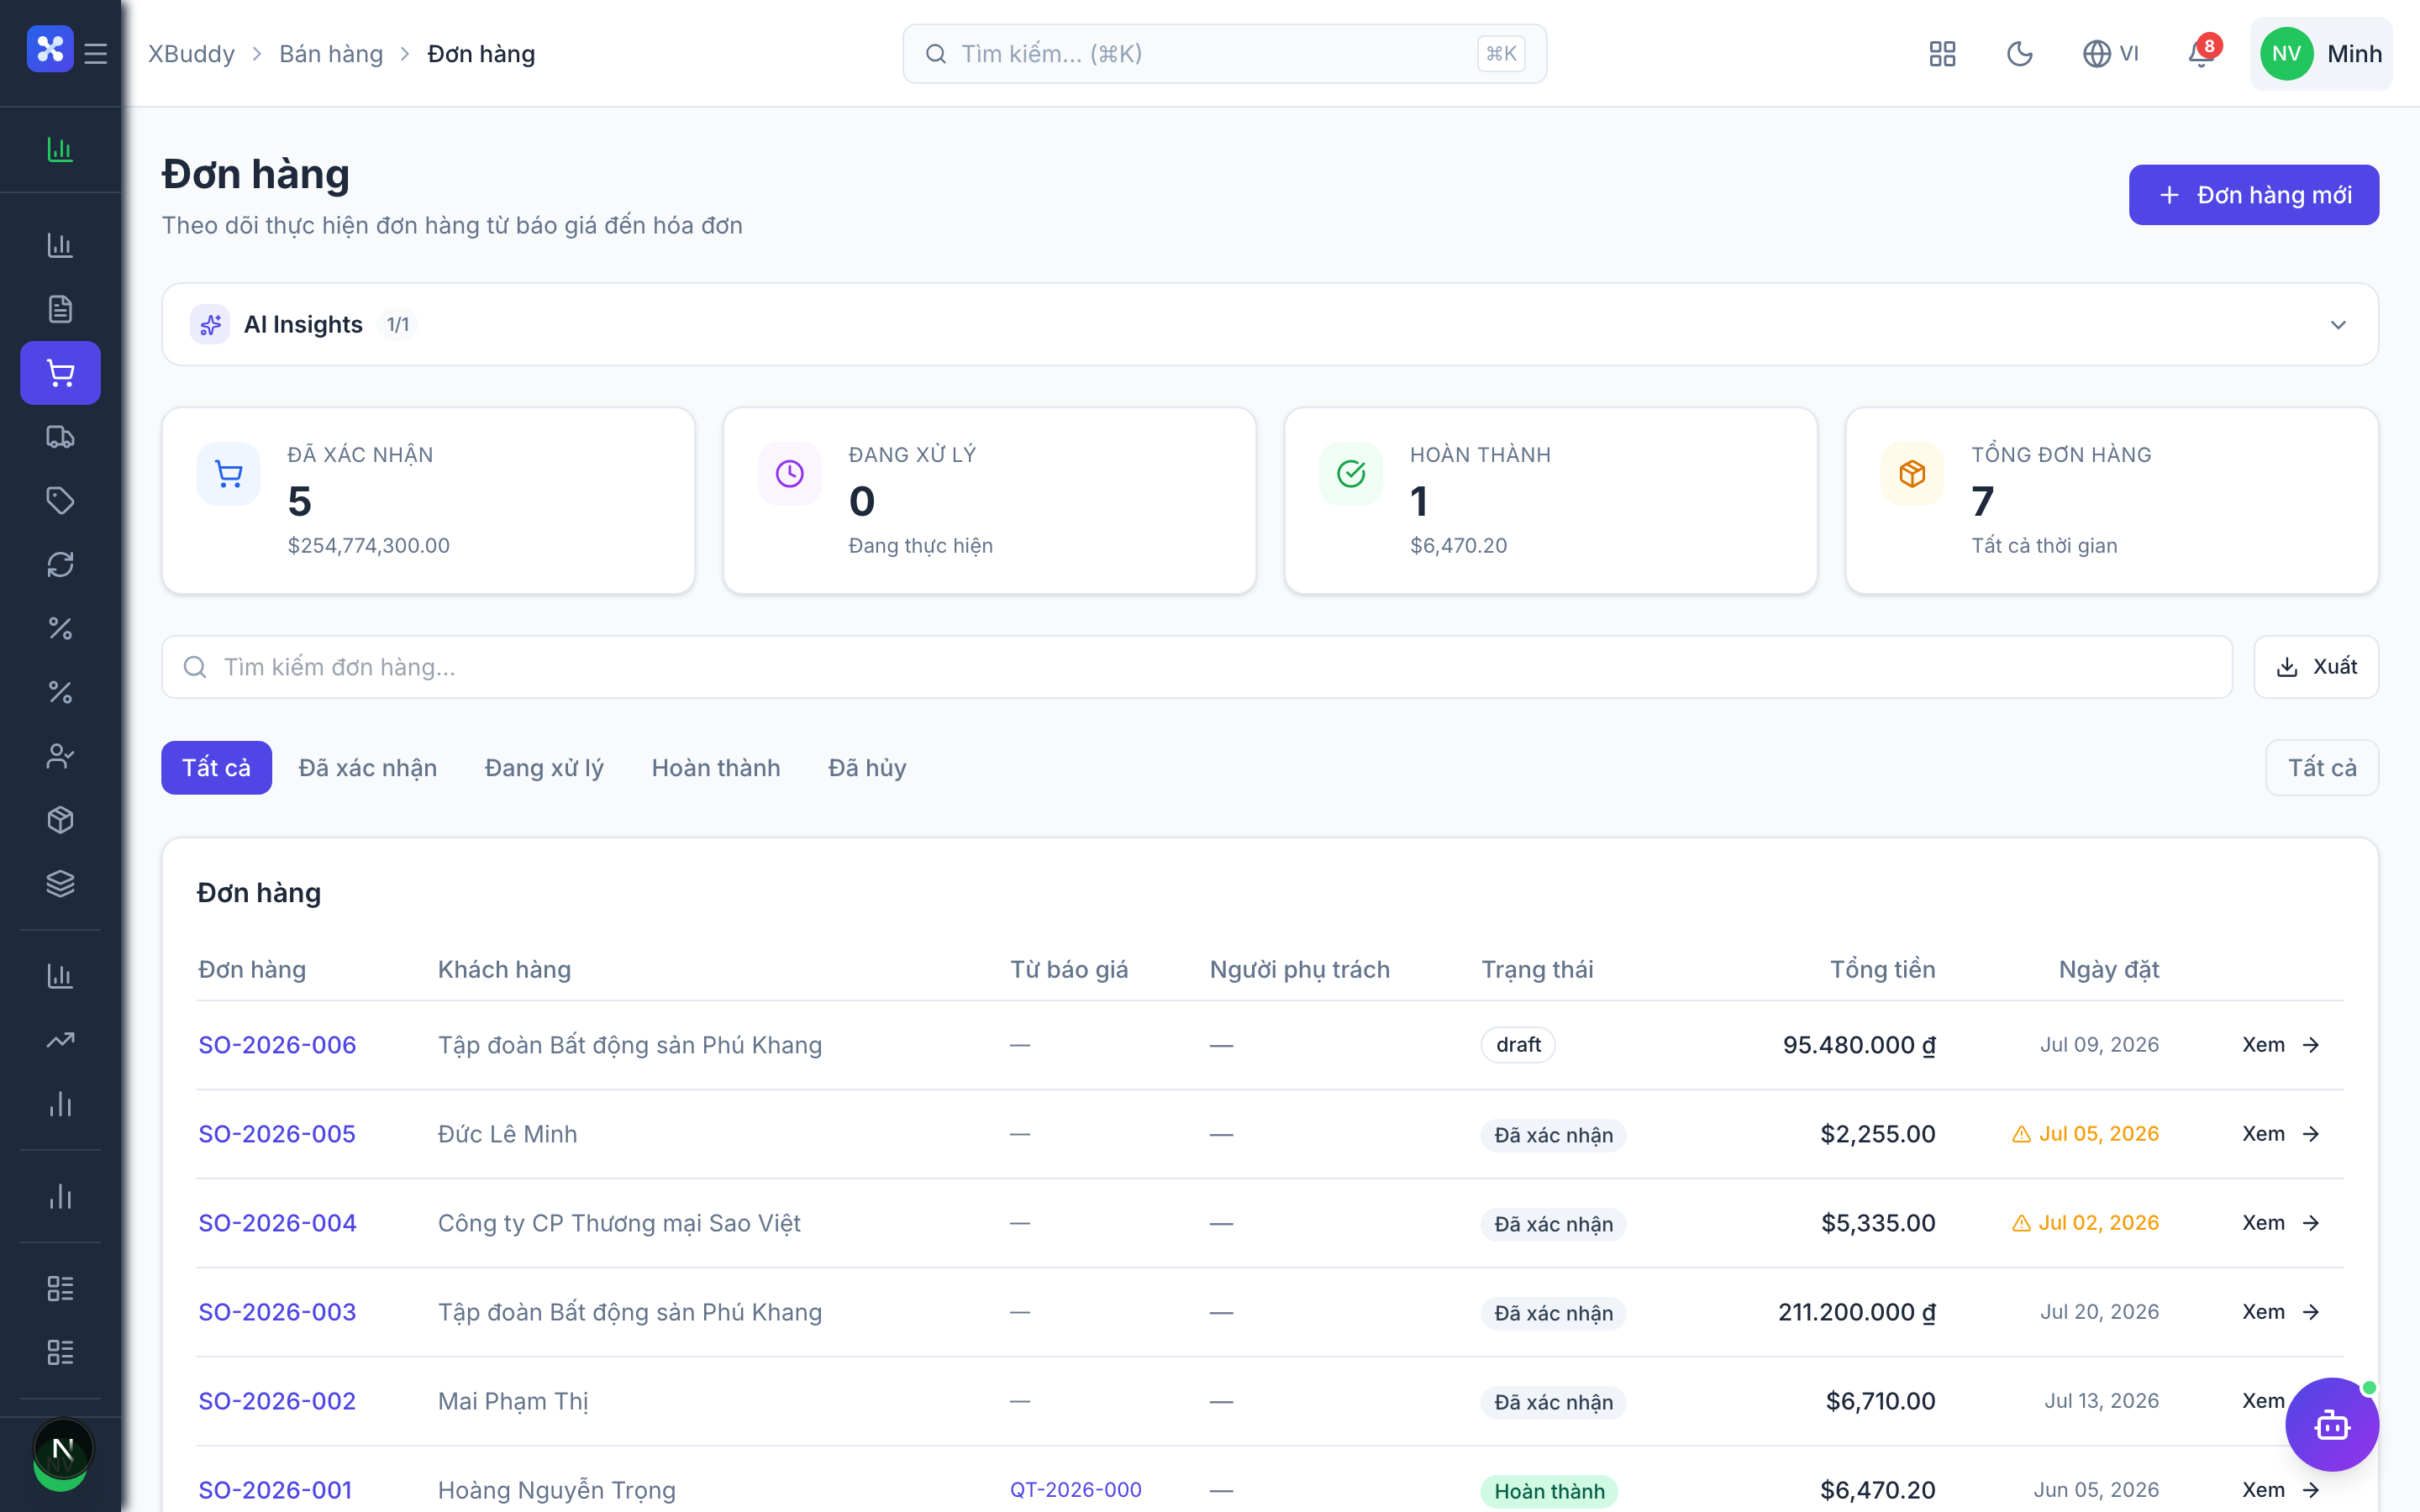Screen dimensions: 2420x1512
Task: Open order SO-2026-004 link
Action: click(x=277, y=1222)
